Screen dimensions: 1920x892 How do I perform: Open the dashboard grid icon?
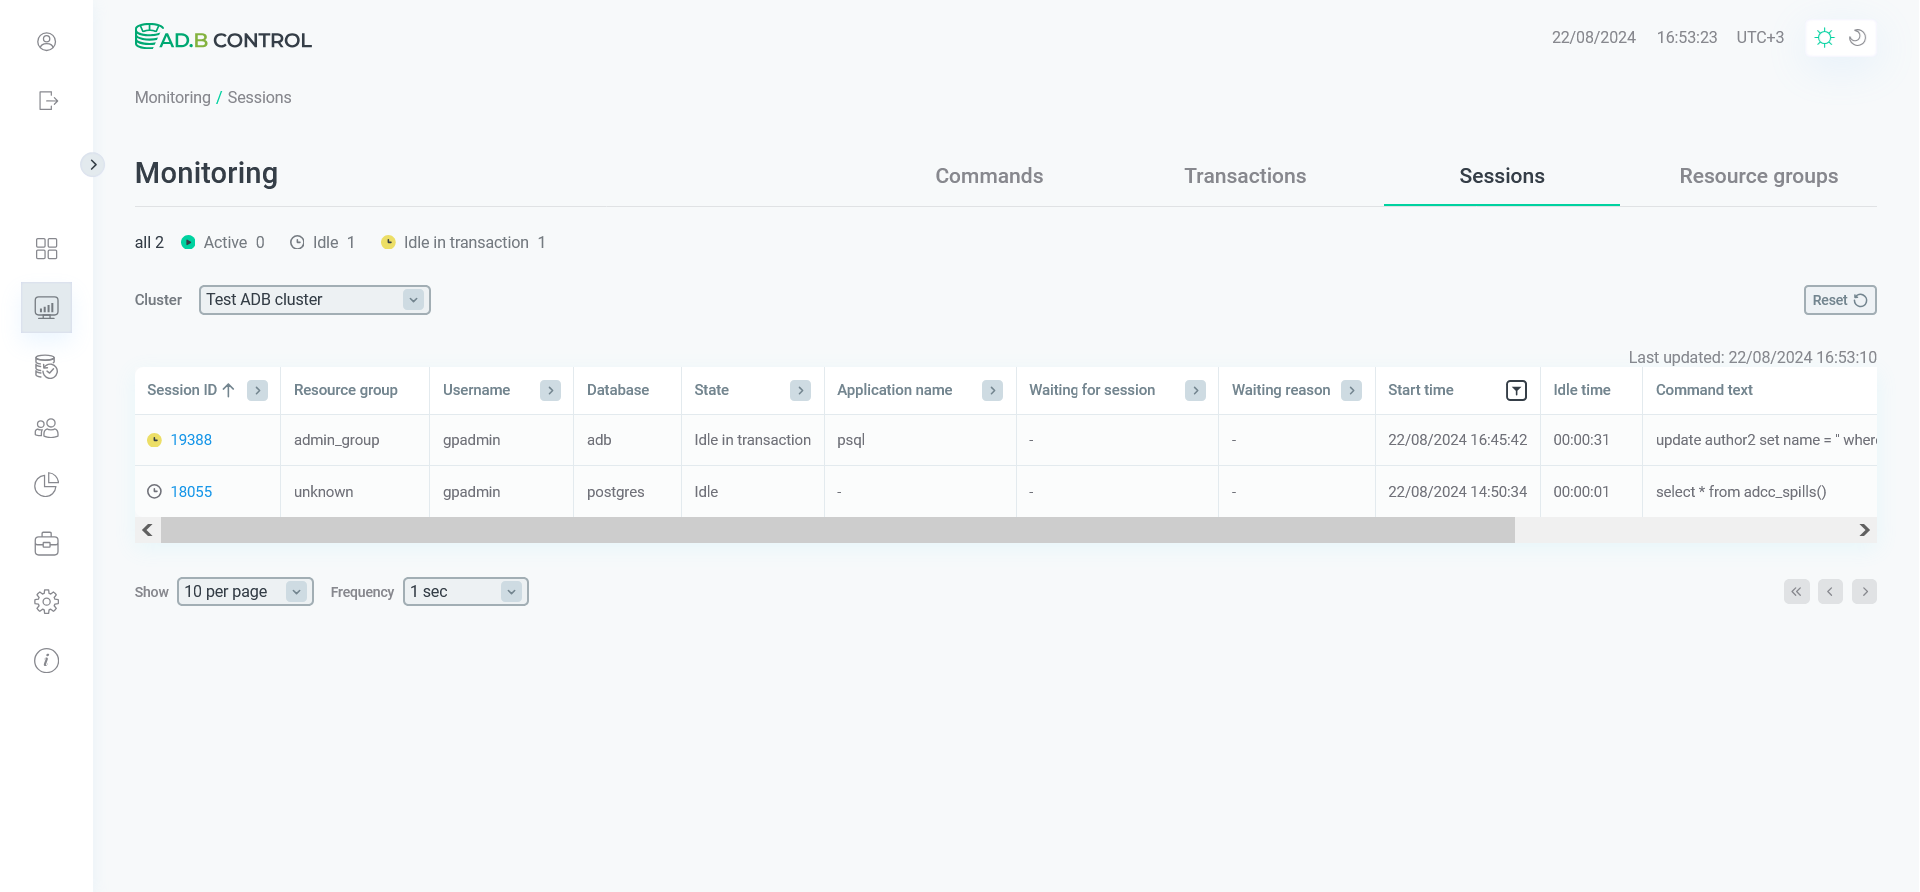tap(46, 248)
